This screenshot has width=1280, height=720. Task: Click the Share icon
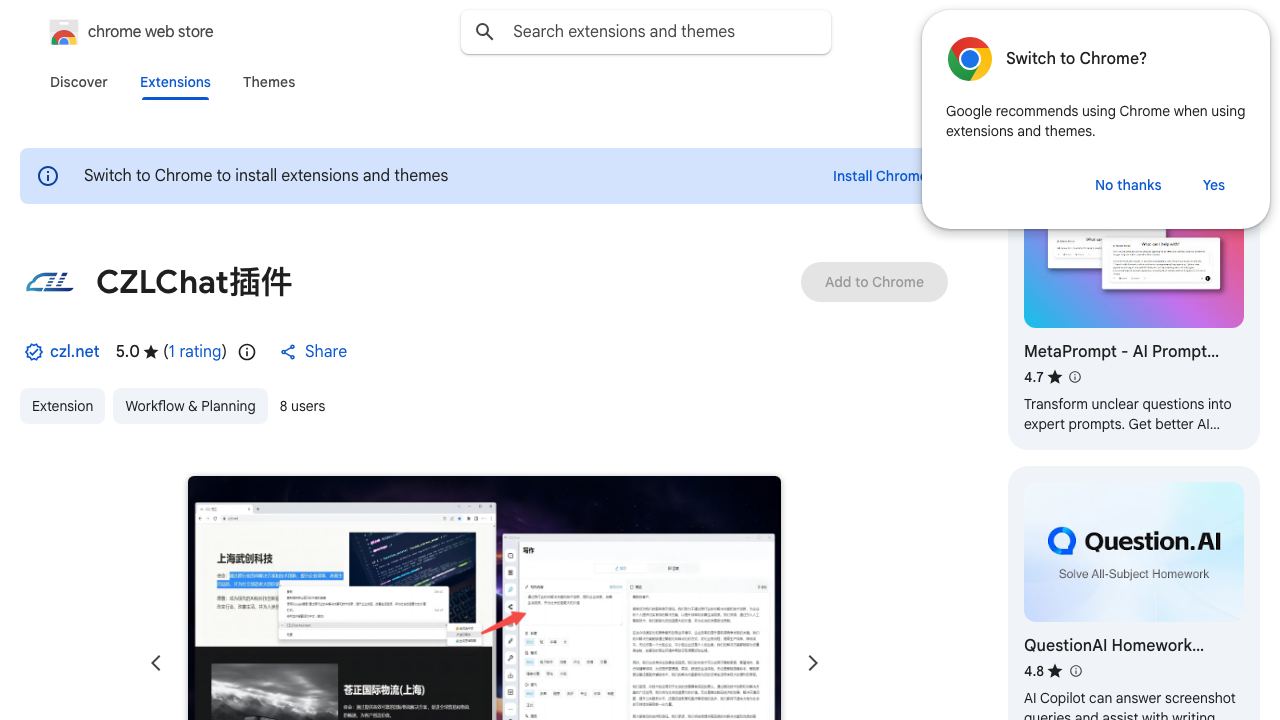pyautogui.click(x=288, y=352)
